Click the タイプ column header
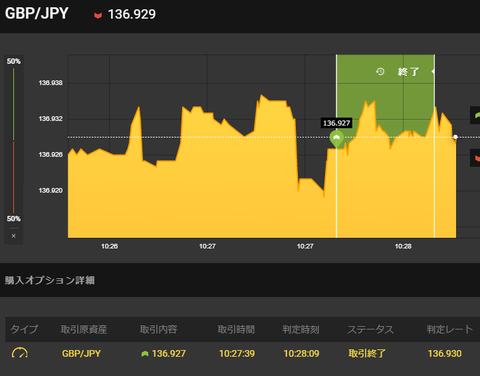 click(24, 329)
